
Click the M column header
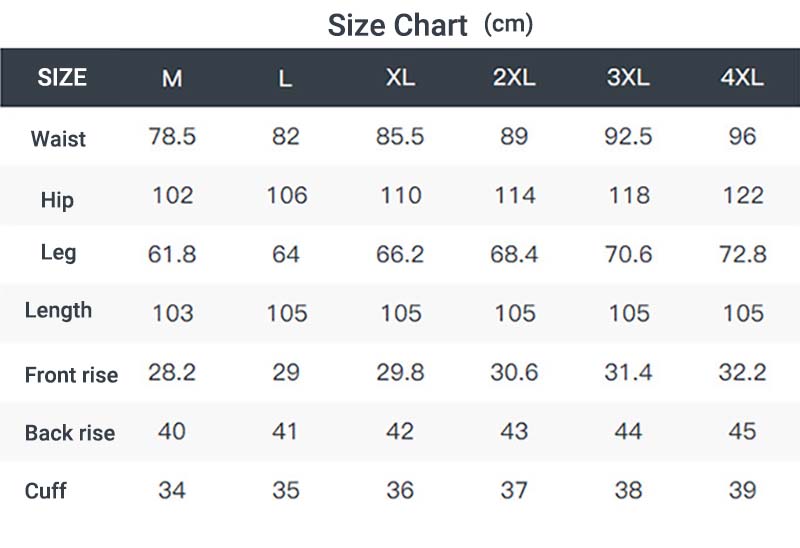click(172, 79)
